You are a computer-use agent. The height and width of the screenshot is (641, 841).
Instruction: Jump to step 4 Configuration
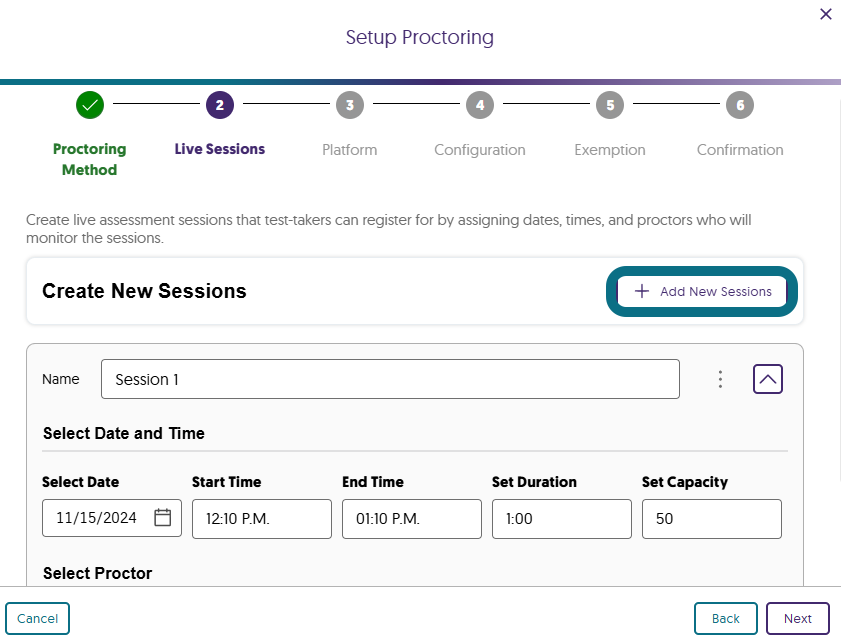[479, 105]
